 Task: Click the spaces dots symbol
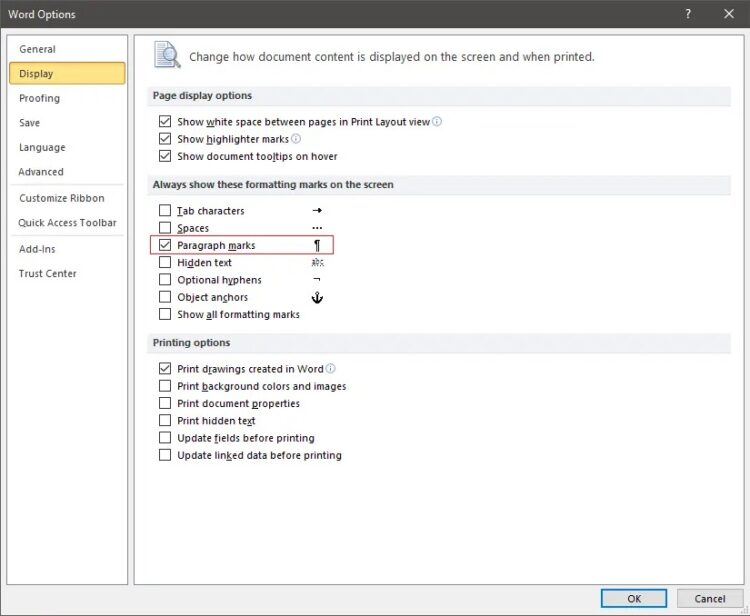pyautogui.click(x=317, y=228)
